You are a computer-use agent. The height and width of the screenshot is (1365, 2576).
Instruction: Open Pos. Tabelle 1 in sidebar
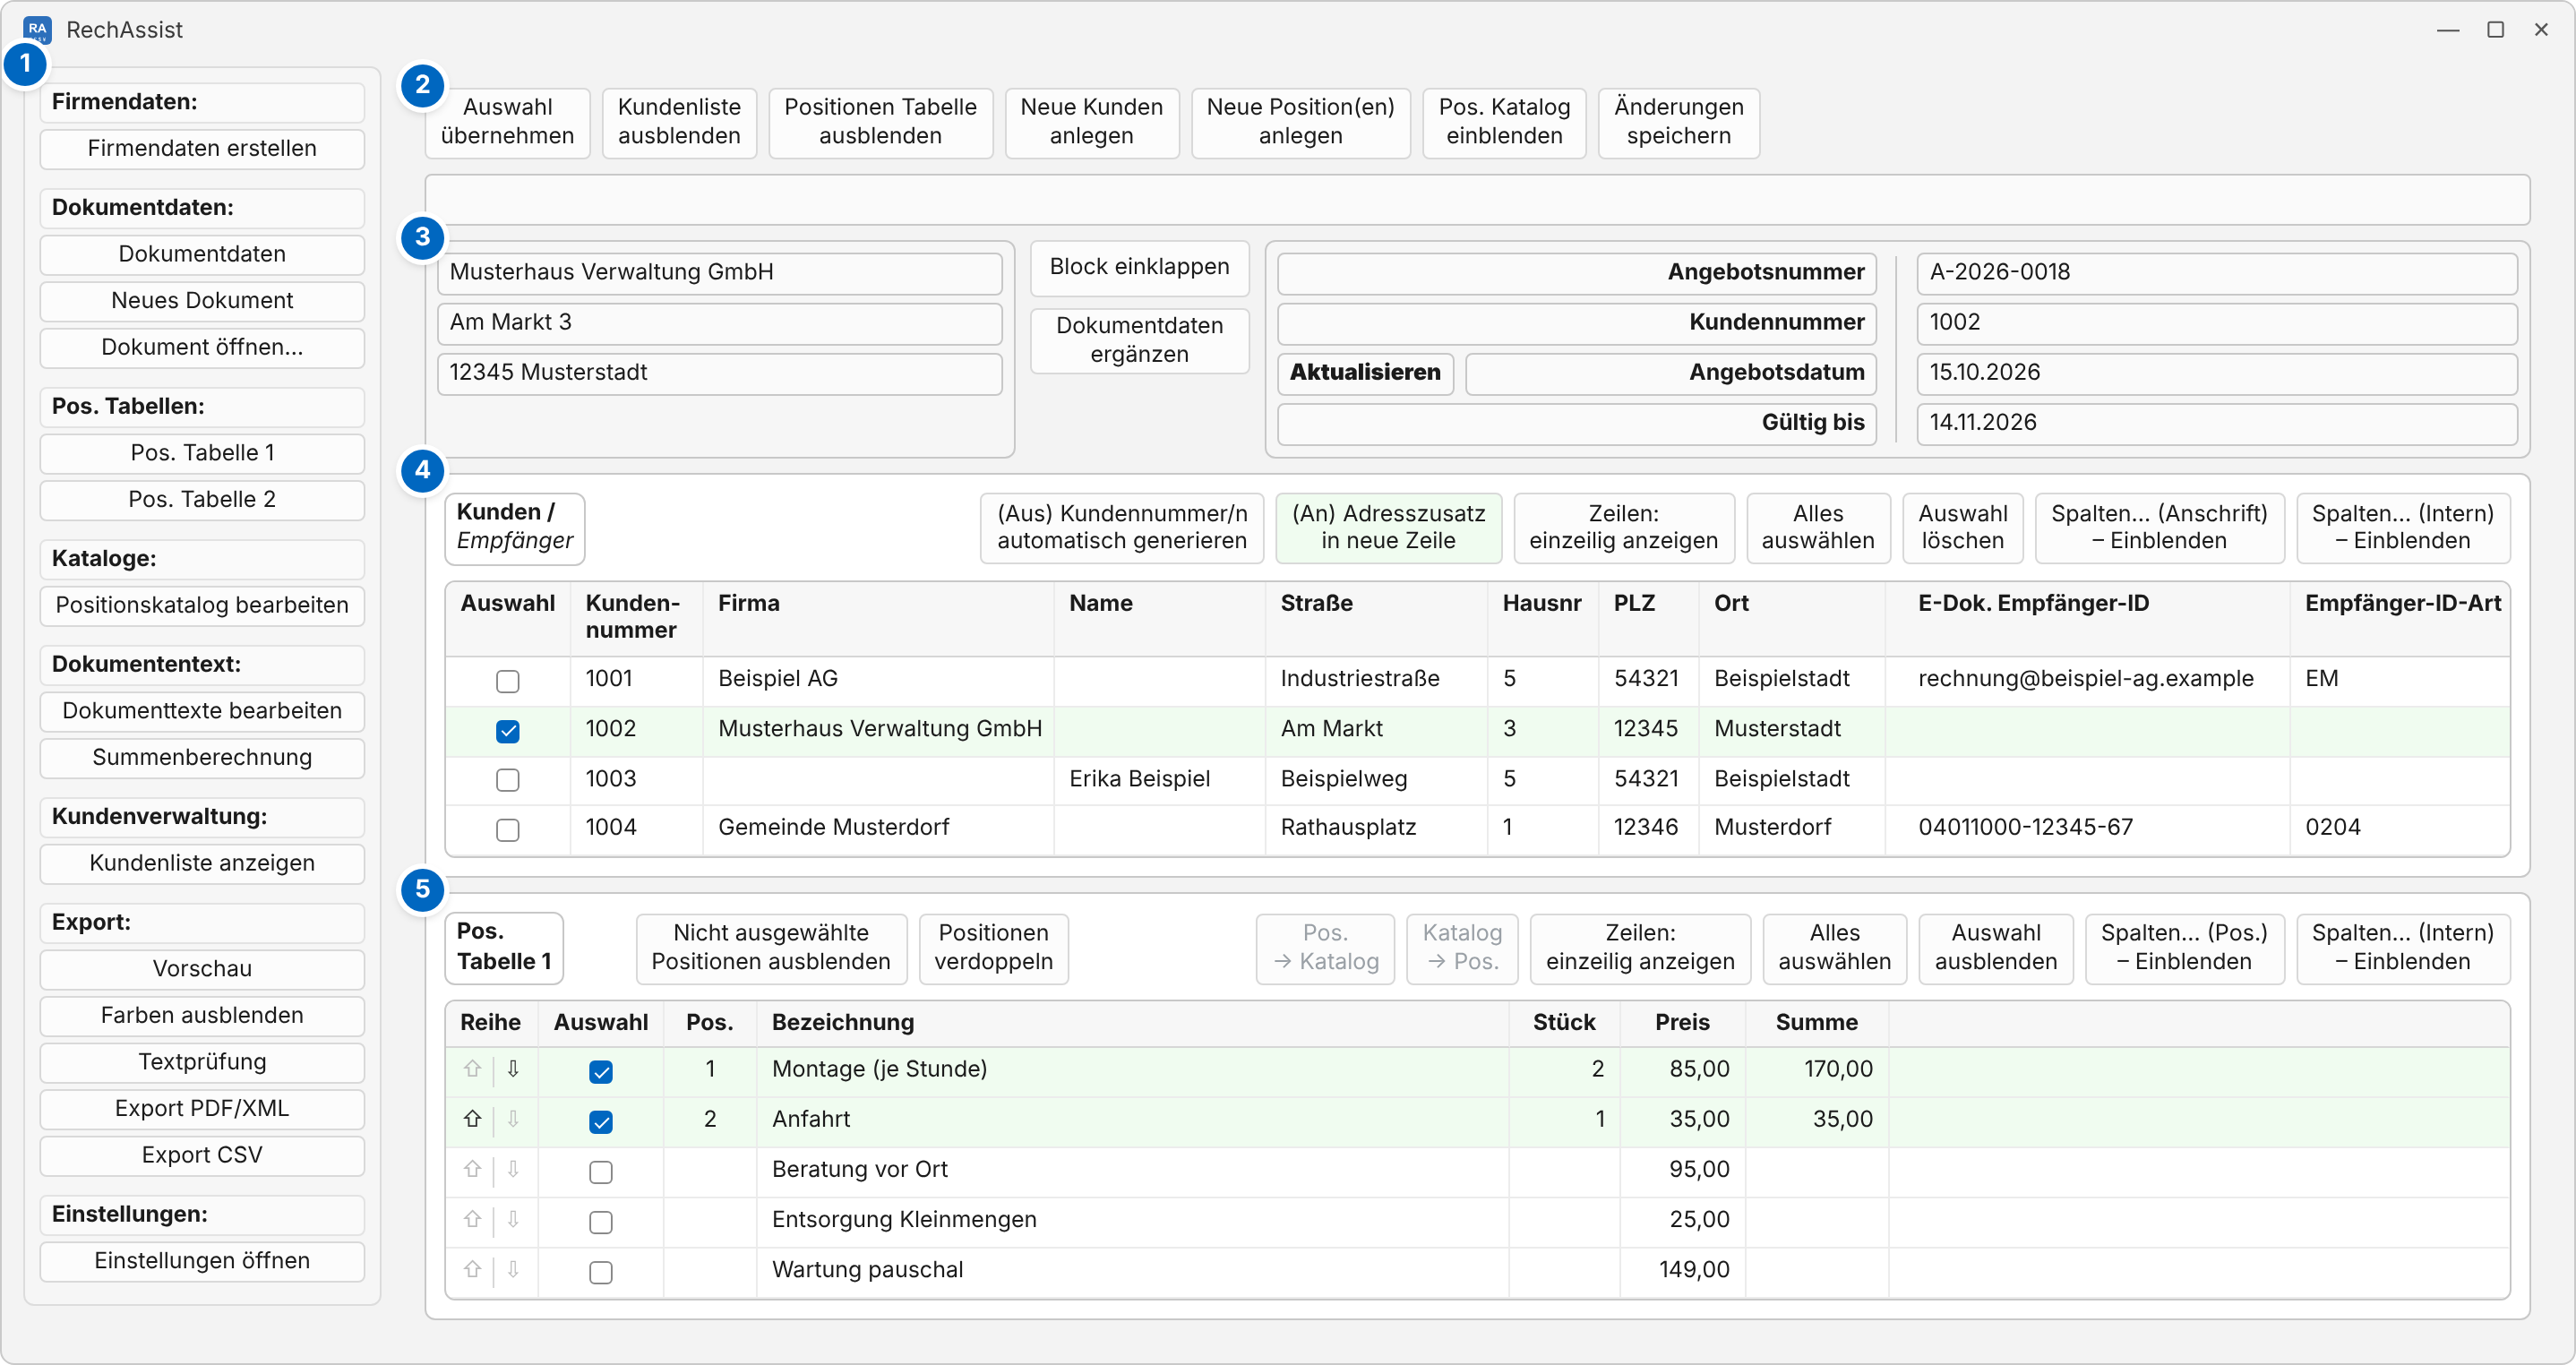pyautogui.click(x=202, y=453)
